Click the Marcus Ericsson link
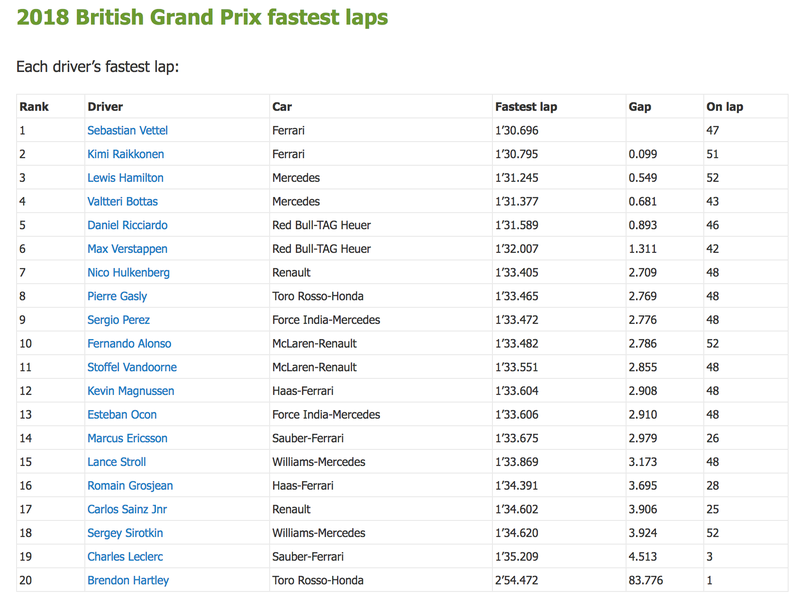This screenshot has height=609, width=800. coord(128,439)
